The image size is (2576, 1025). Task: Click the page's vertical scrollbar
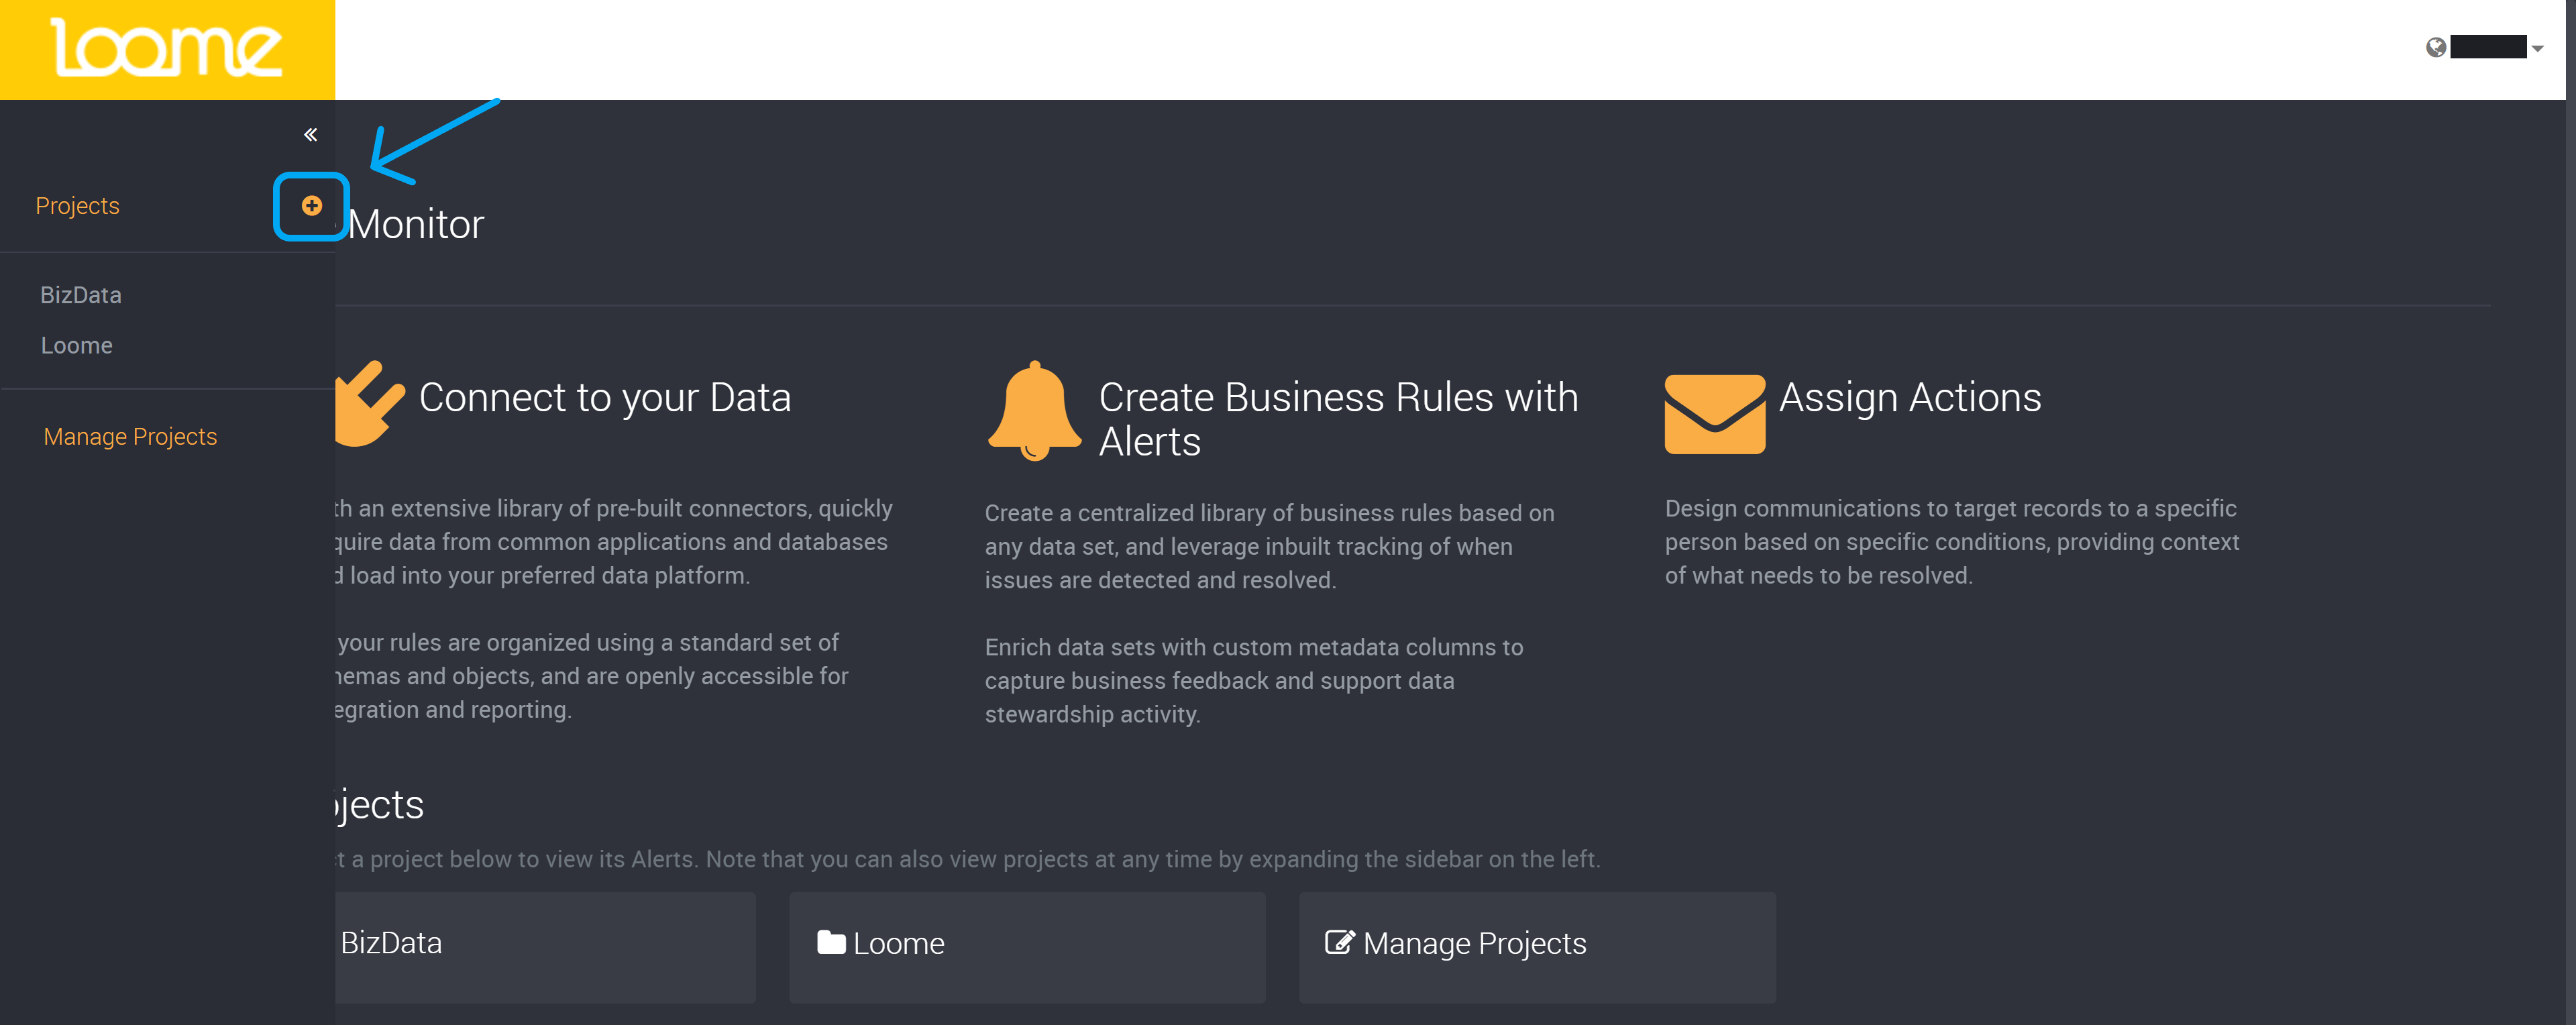2570,512
